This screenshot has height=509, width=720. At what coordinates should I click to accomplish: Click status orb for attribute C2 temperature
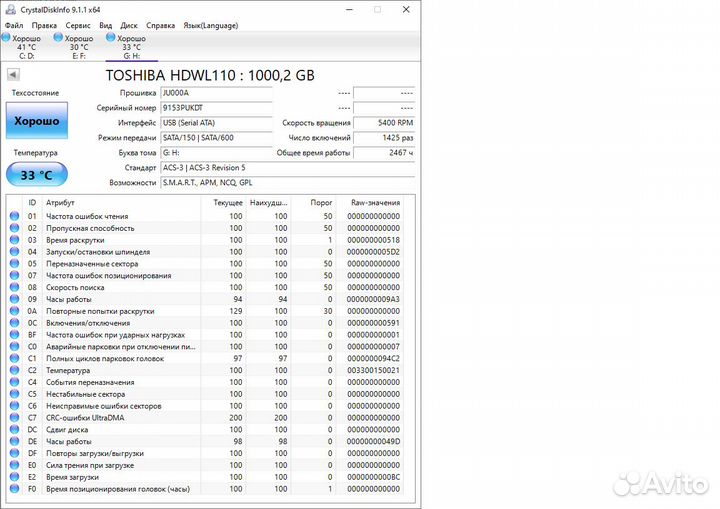point(14,370)
